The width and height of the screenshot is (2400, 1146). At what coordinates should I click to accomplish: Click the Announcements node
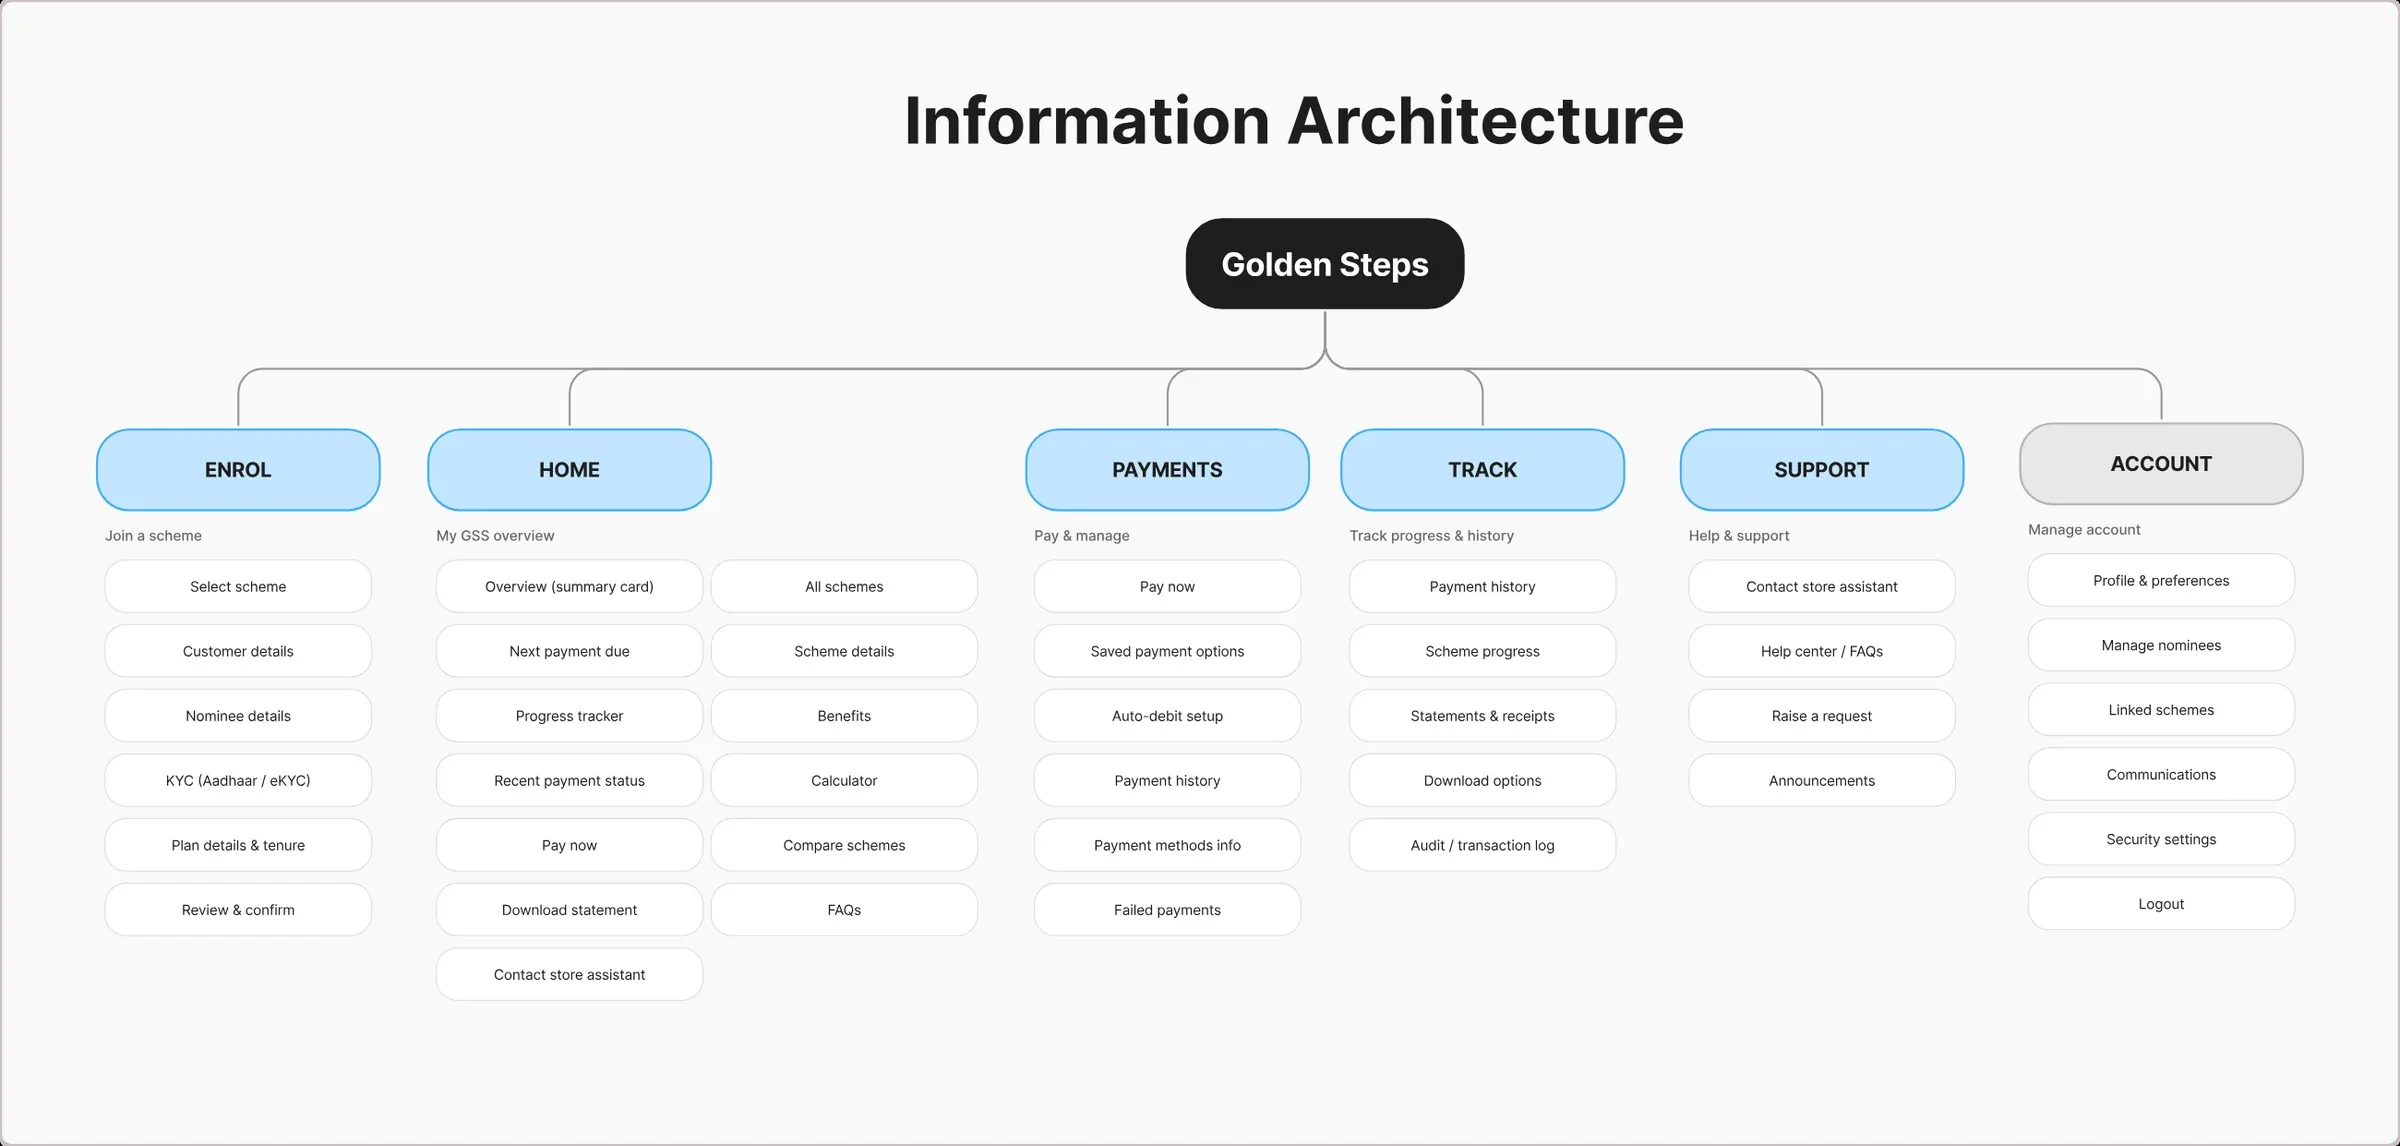[x=1821, y=780]
